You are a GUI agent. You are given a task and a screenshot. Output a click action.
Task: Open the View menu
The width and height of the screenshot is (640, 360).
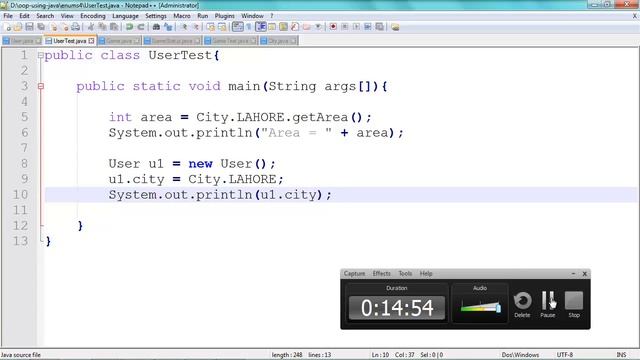click(67, 16)
